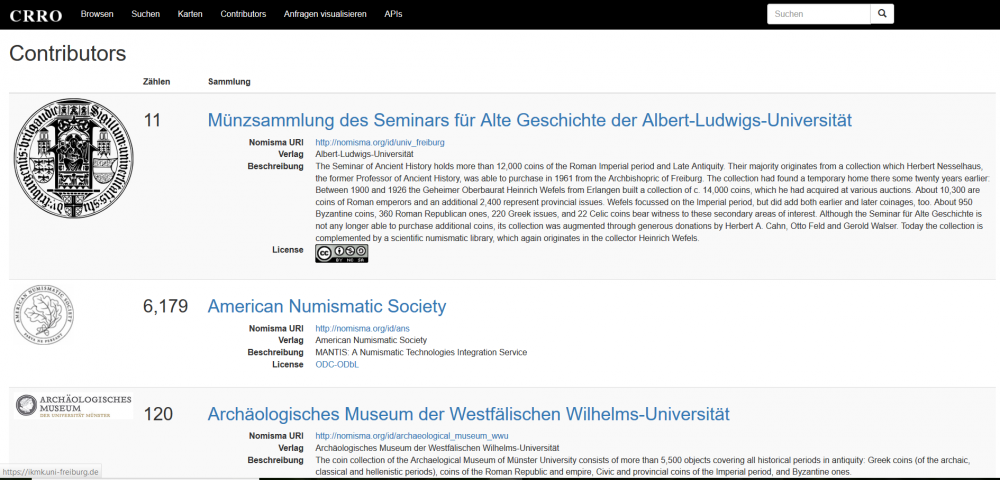Image resolution: width=1000 pixels, height=480 pixels.
Task: Focus the Suchen search input field
Action: point(817,14)
